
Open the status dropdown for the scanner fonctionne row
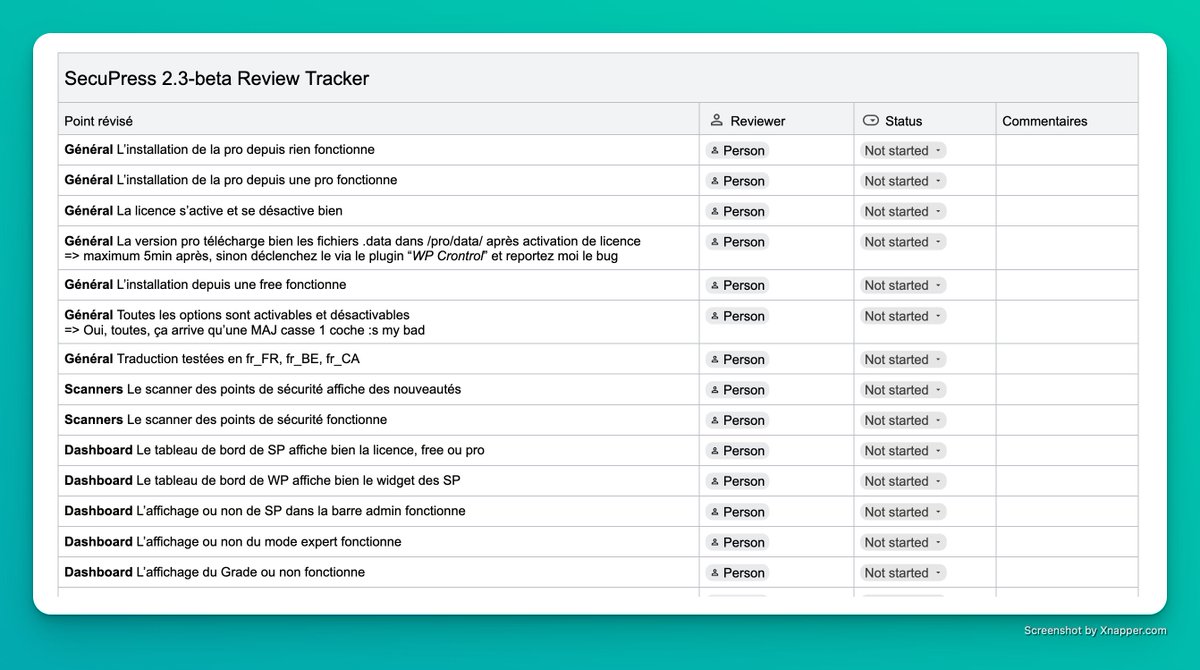[x=938, y=420]
